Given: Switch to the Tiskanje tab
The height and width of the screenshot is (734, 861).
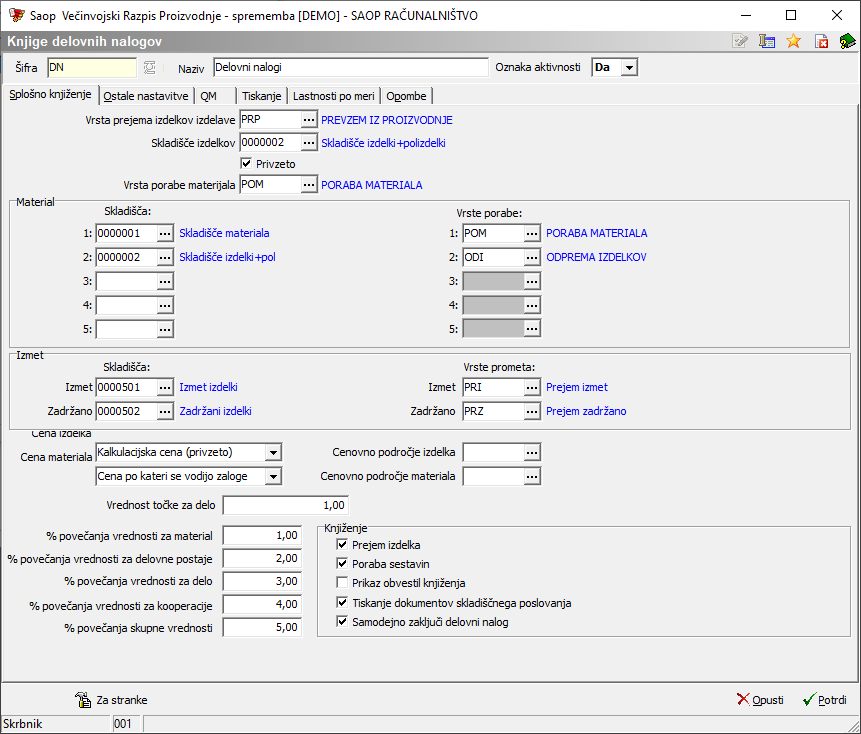Looking at the screenshot, I should tap(261, 96).
